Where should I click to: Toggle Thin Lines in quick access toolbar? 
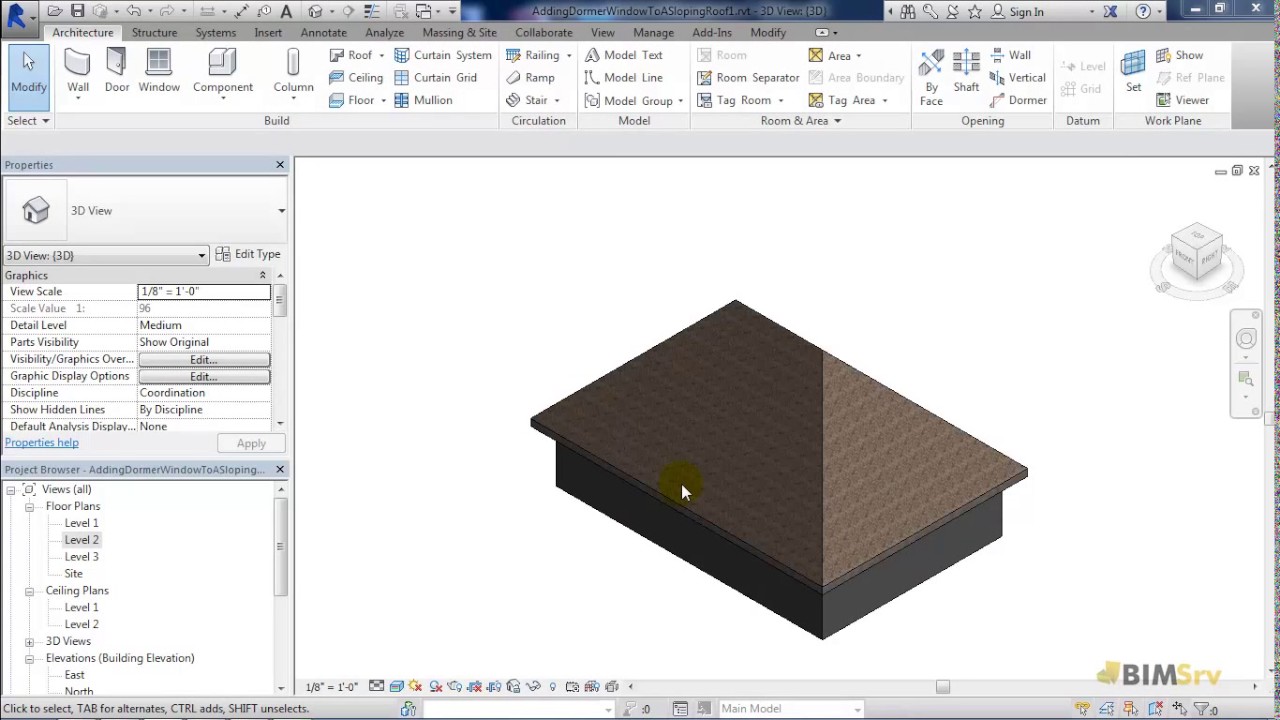pyautogui.click(x=371, y=11)
